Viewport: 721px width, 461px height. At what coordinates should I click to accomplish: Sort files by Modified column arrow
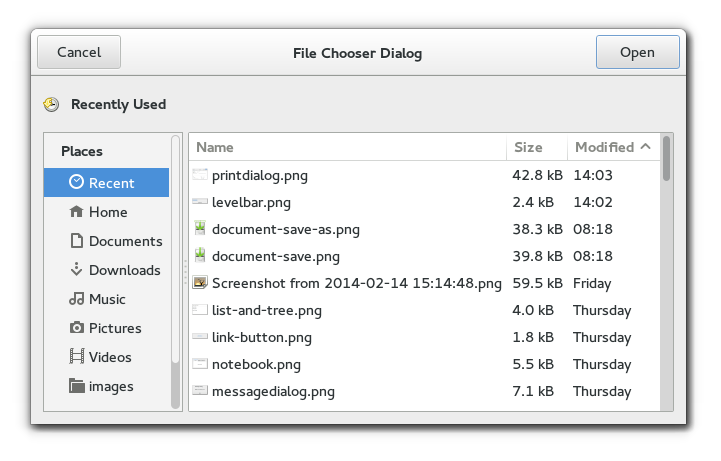(x=645, y=147)
